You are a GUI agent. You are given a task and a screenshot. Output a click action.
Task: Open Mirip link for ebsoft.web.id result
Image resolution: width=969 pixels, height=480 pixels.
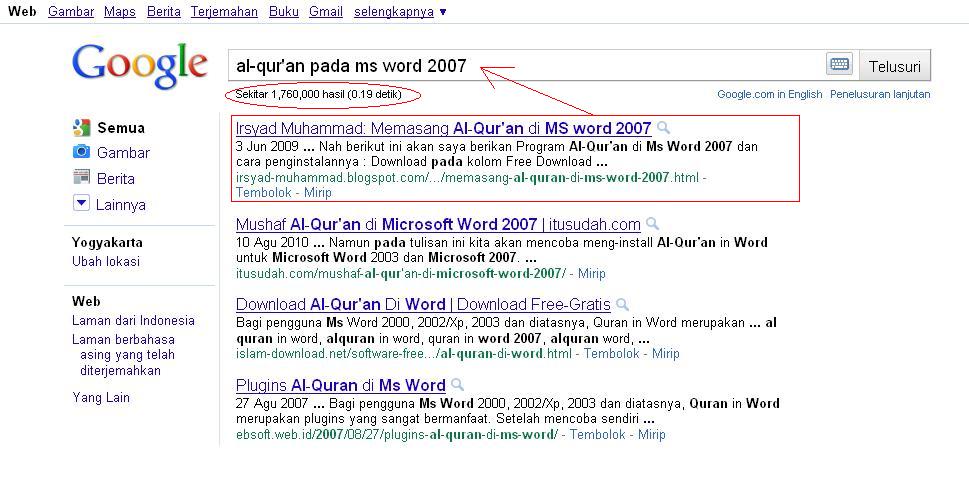tap(651, 434)
